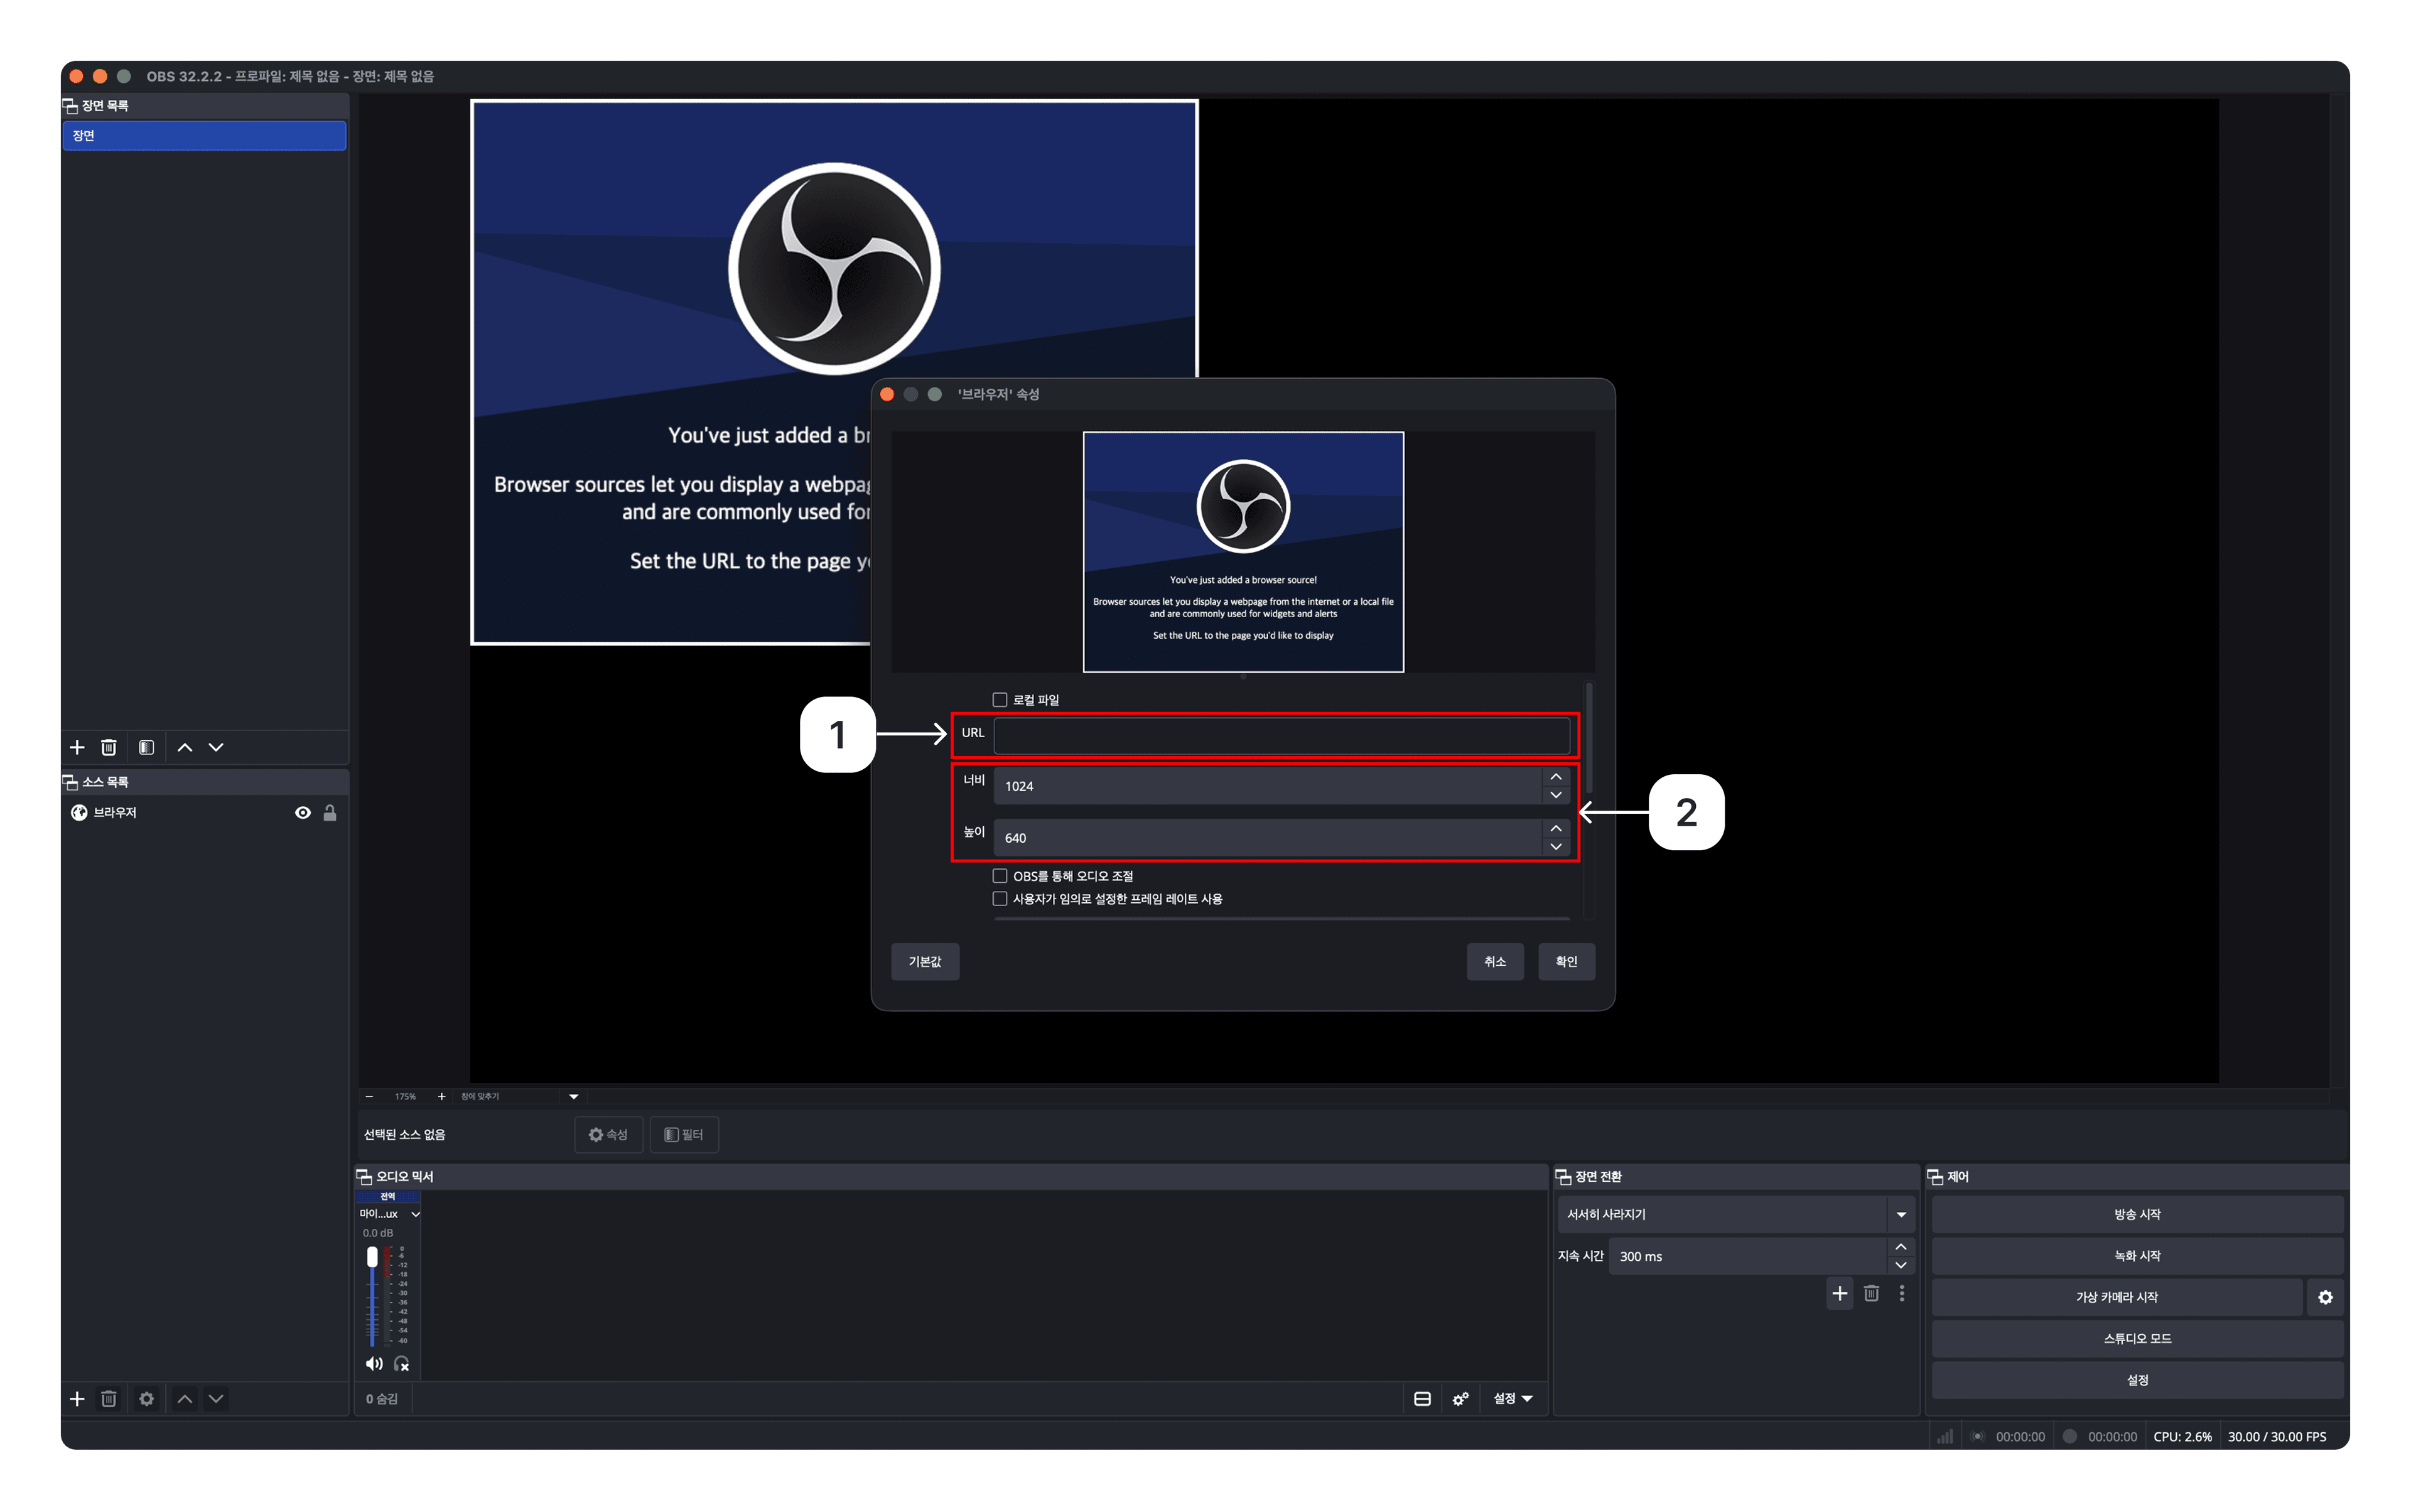Image resolution: width=2411 pixels, height=1512 pixels.
Task: Click 취소 to cancel the dialog
Action: click(1495, 962)
